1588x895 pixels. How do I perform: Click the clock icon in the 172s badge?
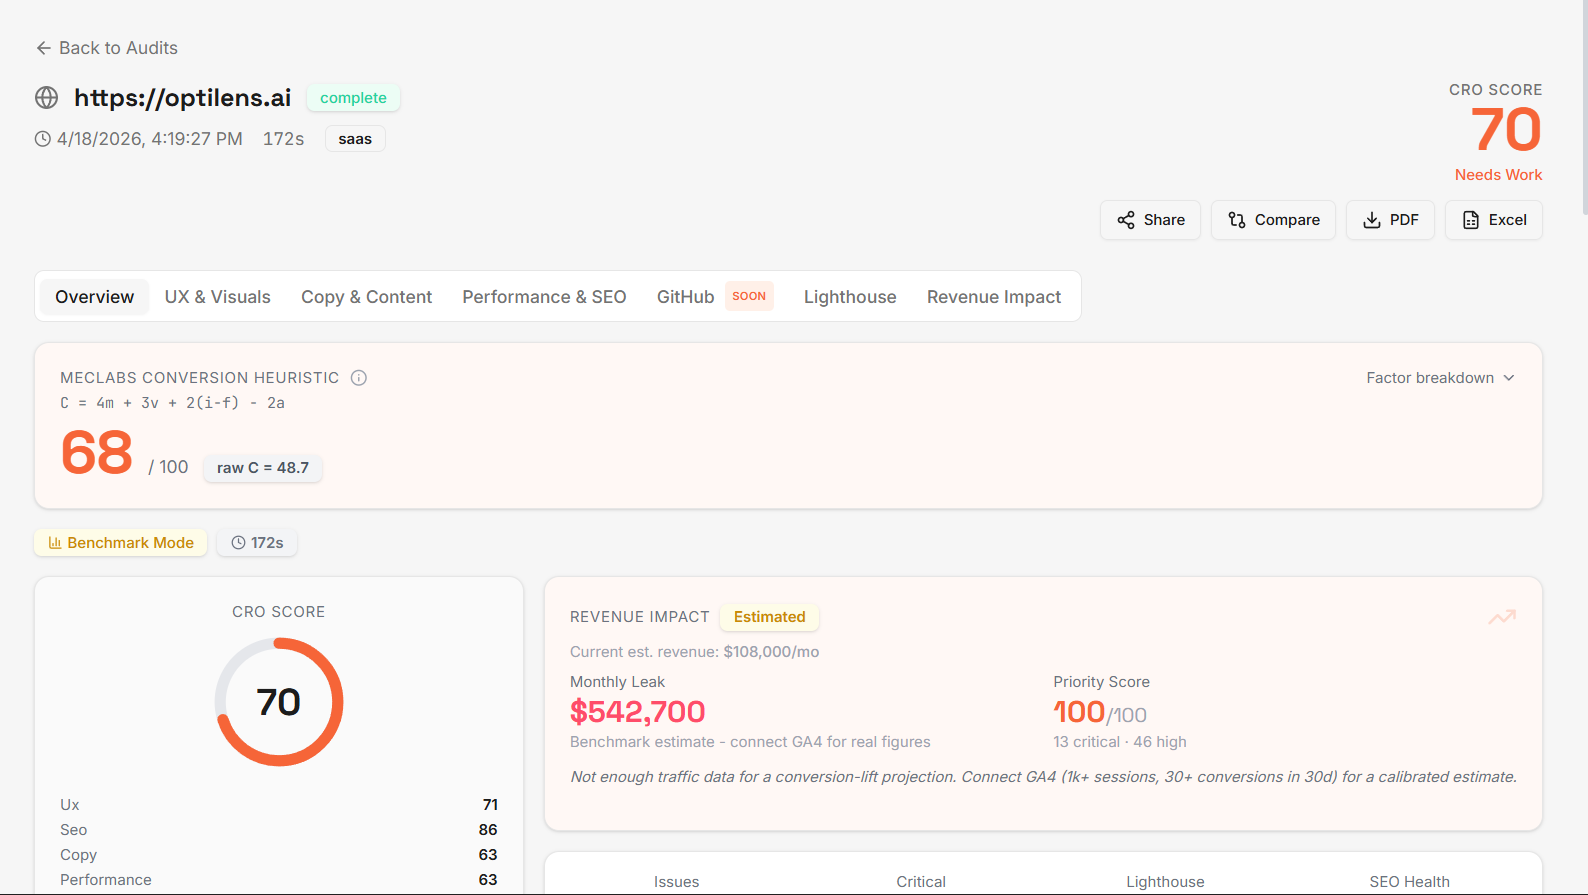238,542
